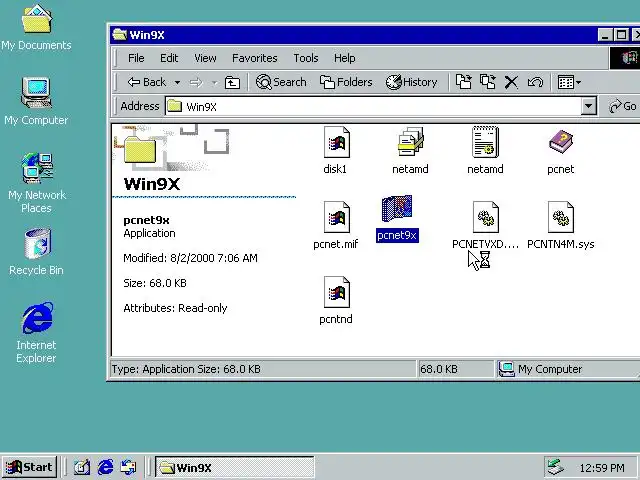The height and width of the screenshot is (480, 640).
Task: Open the History pane button
Action: [411, 82]
